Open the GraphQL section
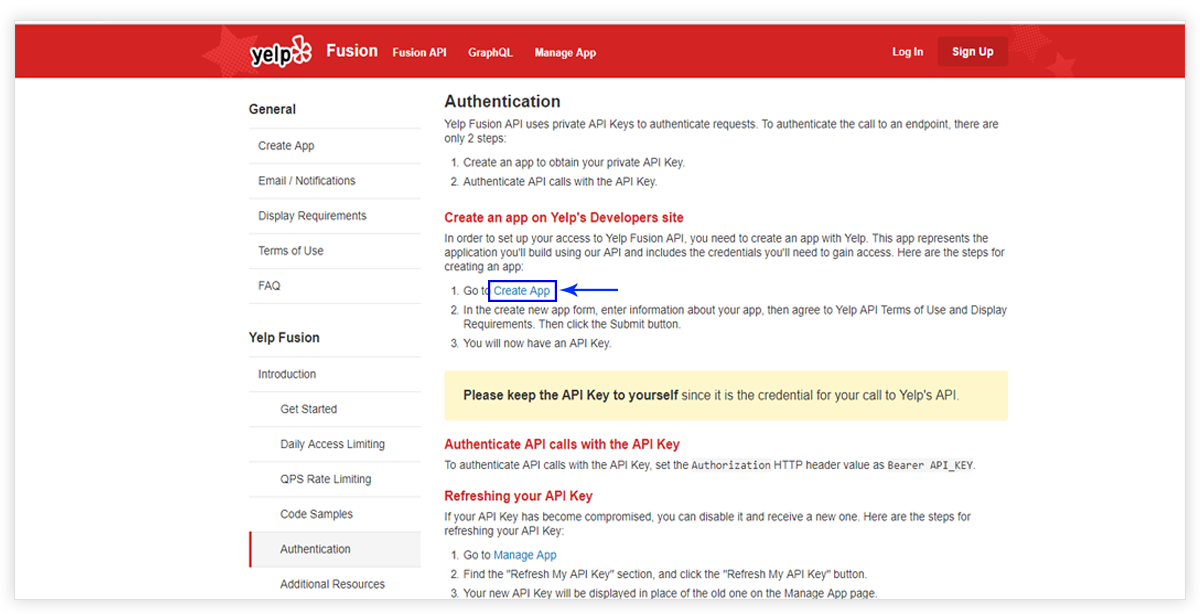This screenshot has width=1200, height=614. [x=490, y=52]
